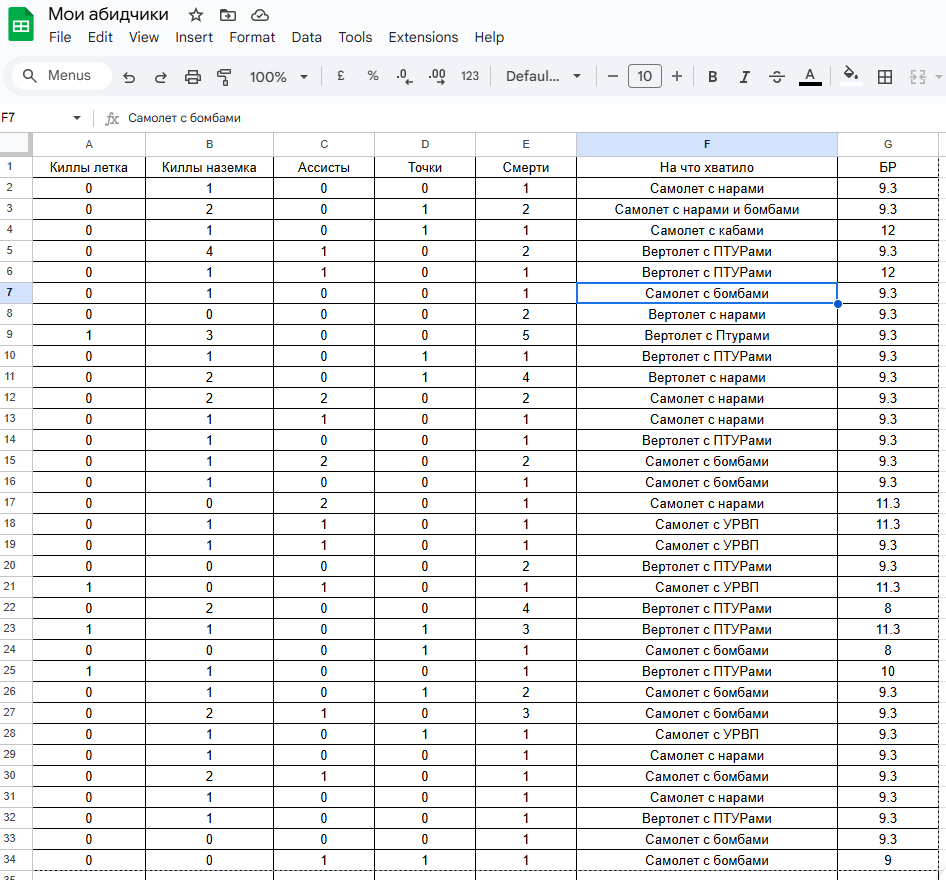The height and width of the screenshot is (880, 946).
Task: Open the fill color picker
Action: pos(851,75)
